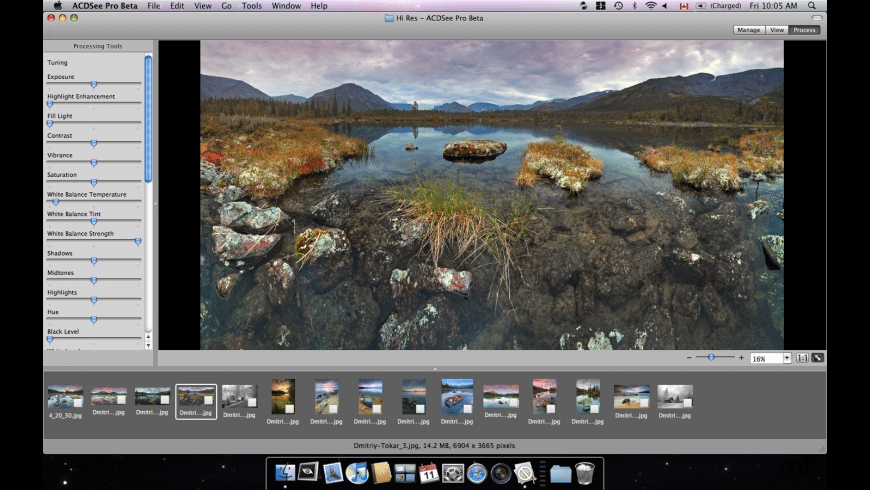
Task: Open the Trash in the dock
Action: pos(585,473)
